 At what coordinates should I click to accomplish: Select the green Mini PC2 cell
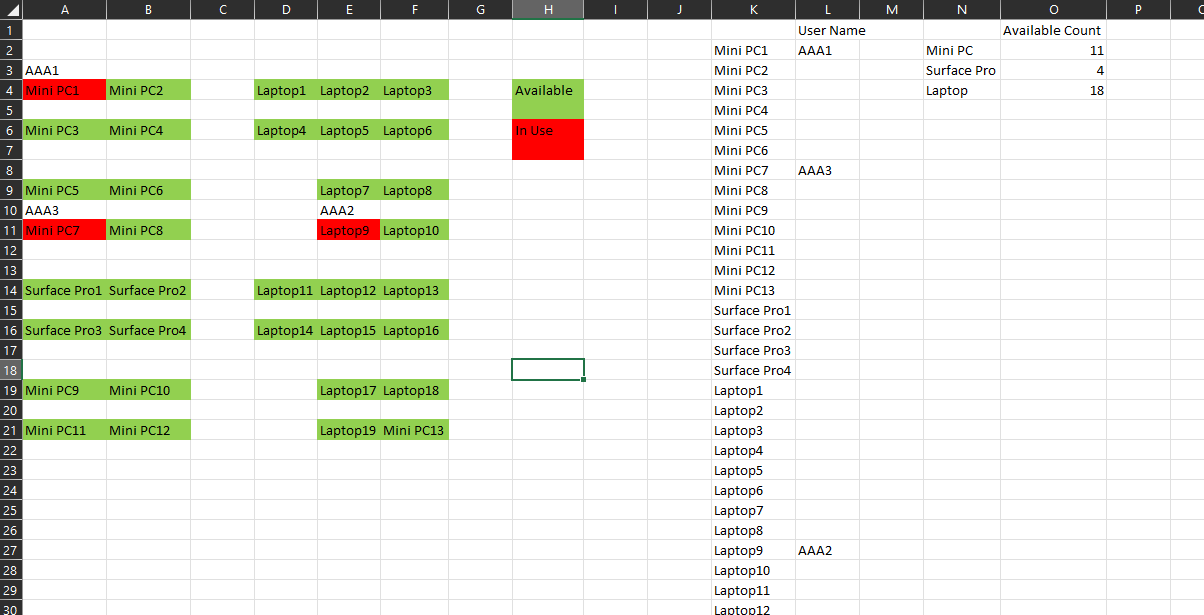click(148, 90)
